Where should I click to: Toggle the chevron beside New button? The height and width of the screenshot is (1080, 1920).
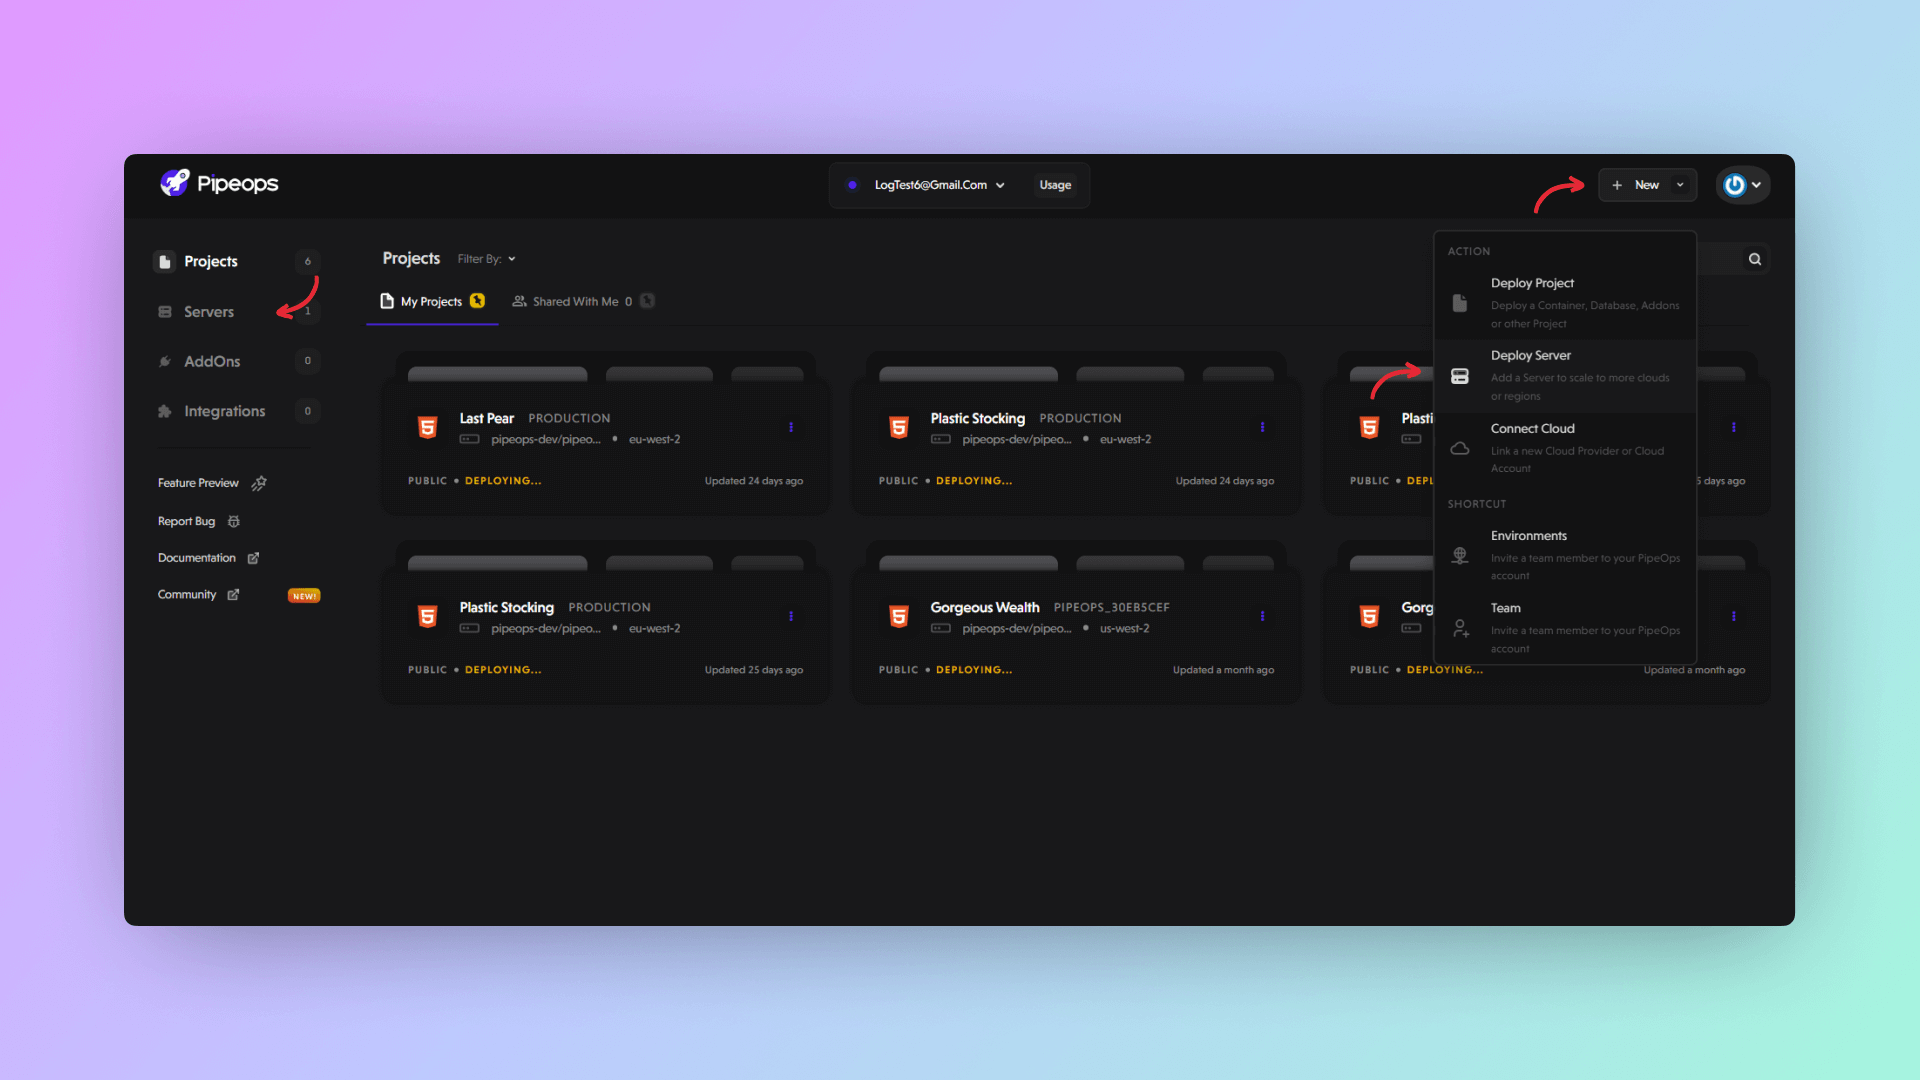1680,185
